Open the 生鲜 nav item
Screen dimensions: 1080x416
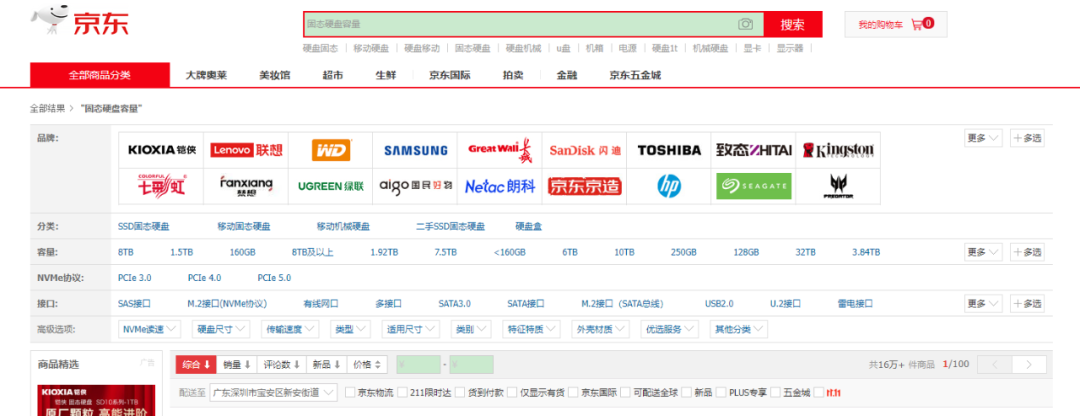(386, 75)
